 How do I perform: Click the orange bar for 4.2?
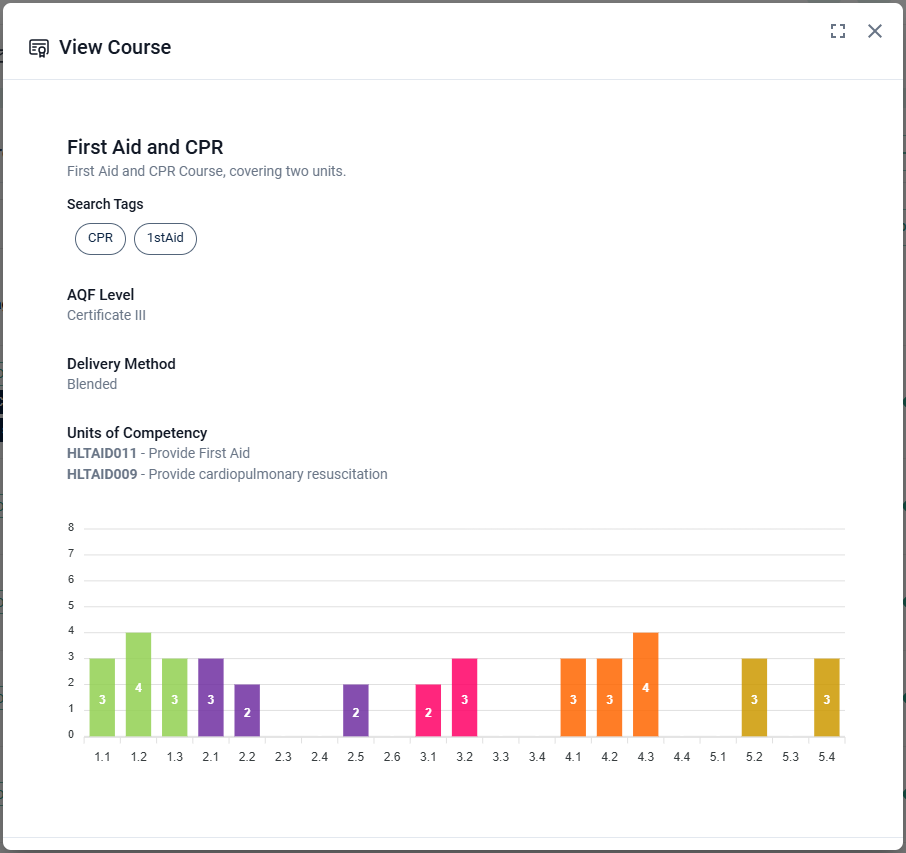click(610, 698)
